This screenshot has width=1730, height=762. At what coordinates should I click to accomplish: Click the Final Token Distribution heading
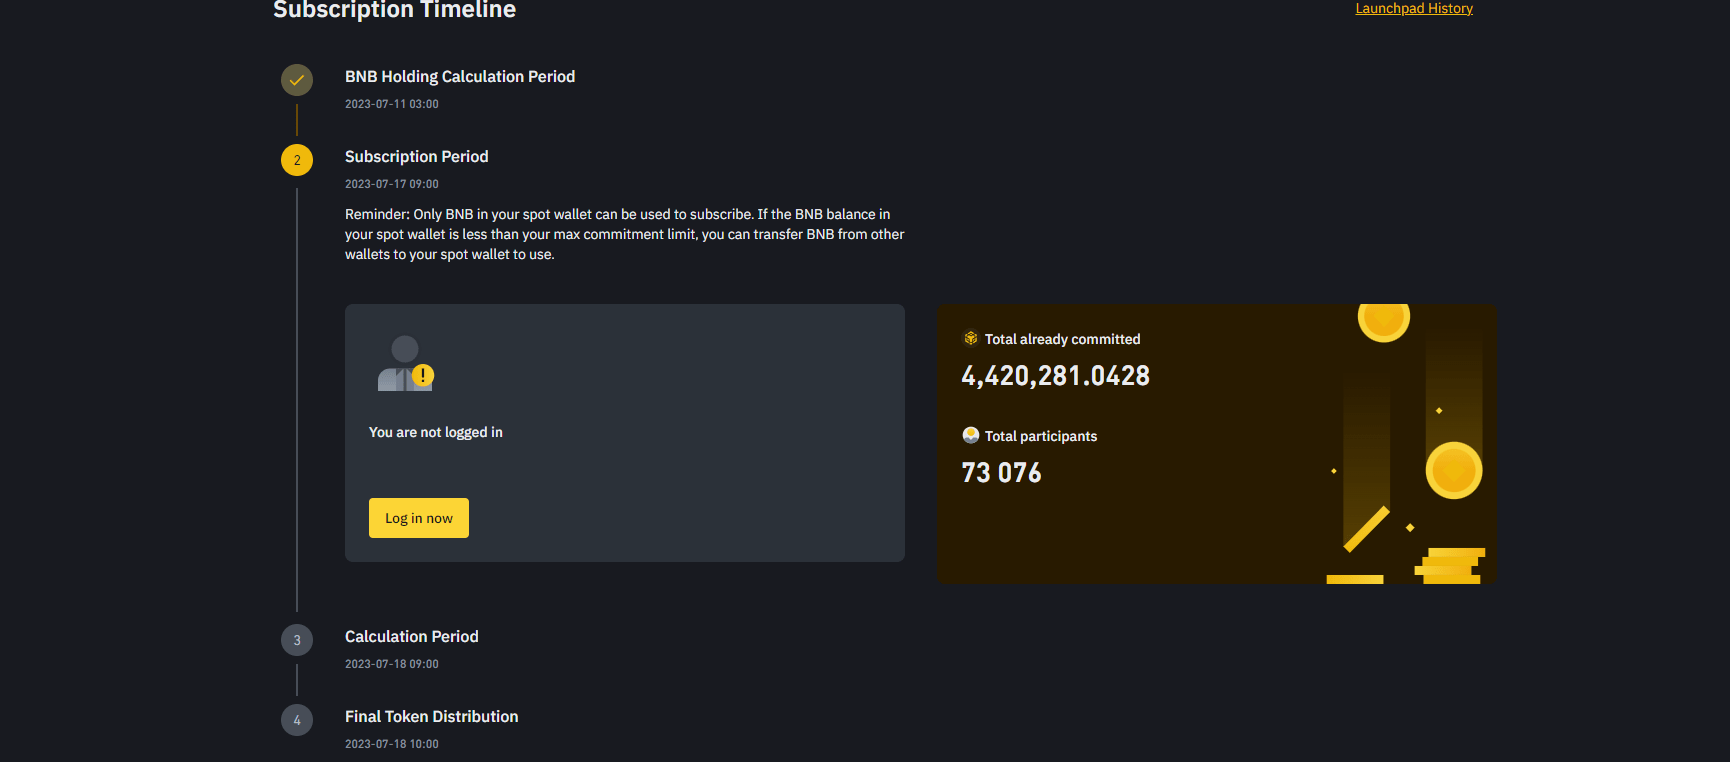[432, 717]
